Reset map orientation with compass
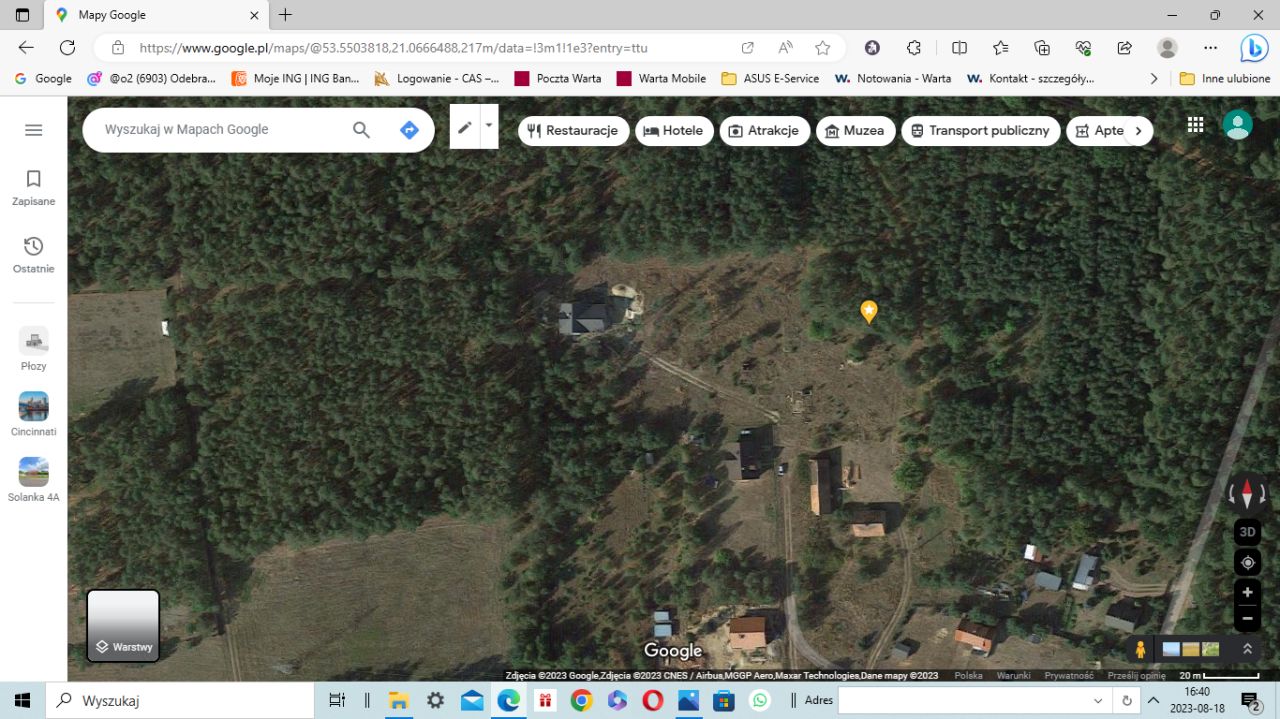 pyautogui.click(x=1247, y=494)
